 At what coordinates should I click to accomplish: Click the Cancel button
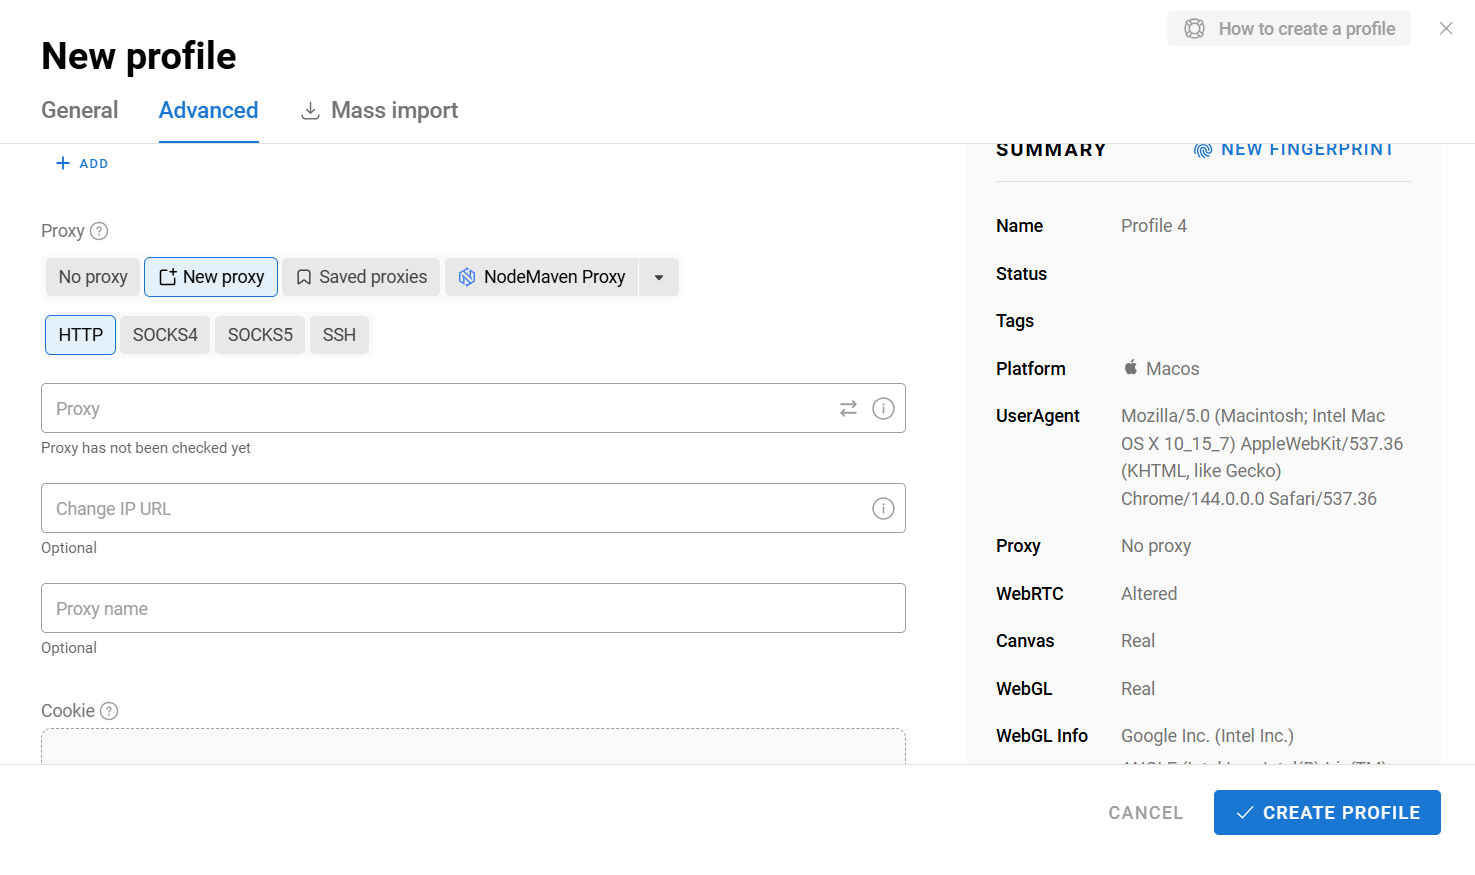[1146, 813]
